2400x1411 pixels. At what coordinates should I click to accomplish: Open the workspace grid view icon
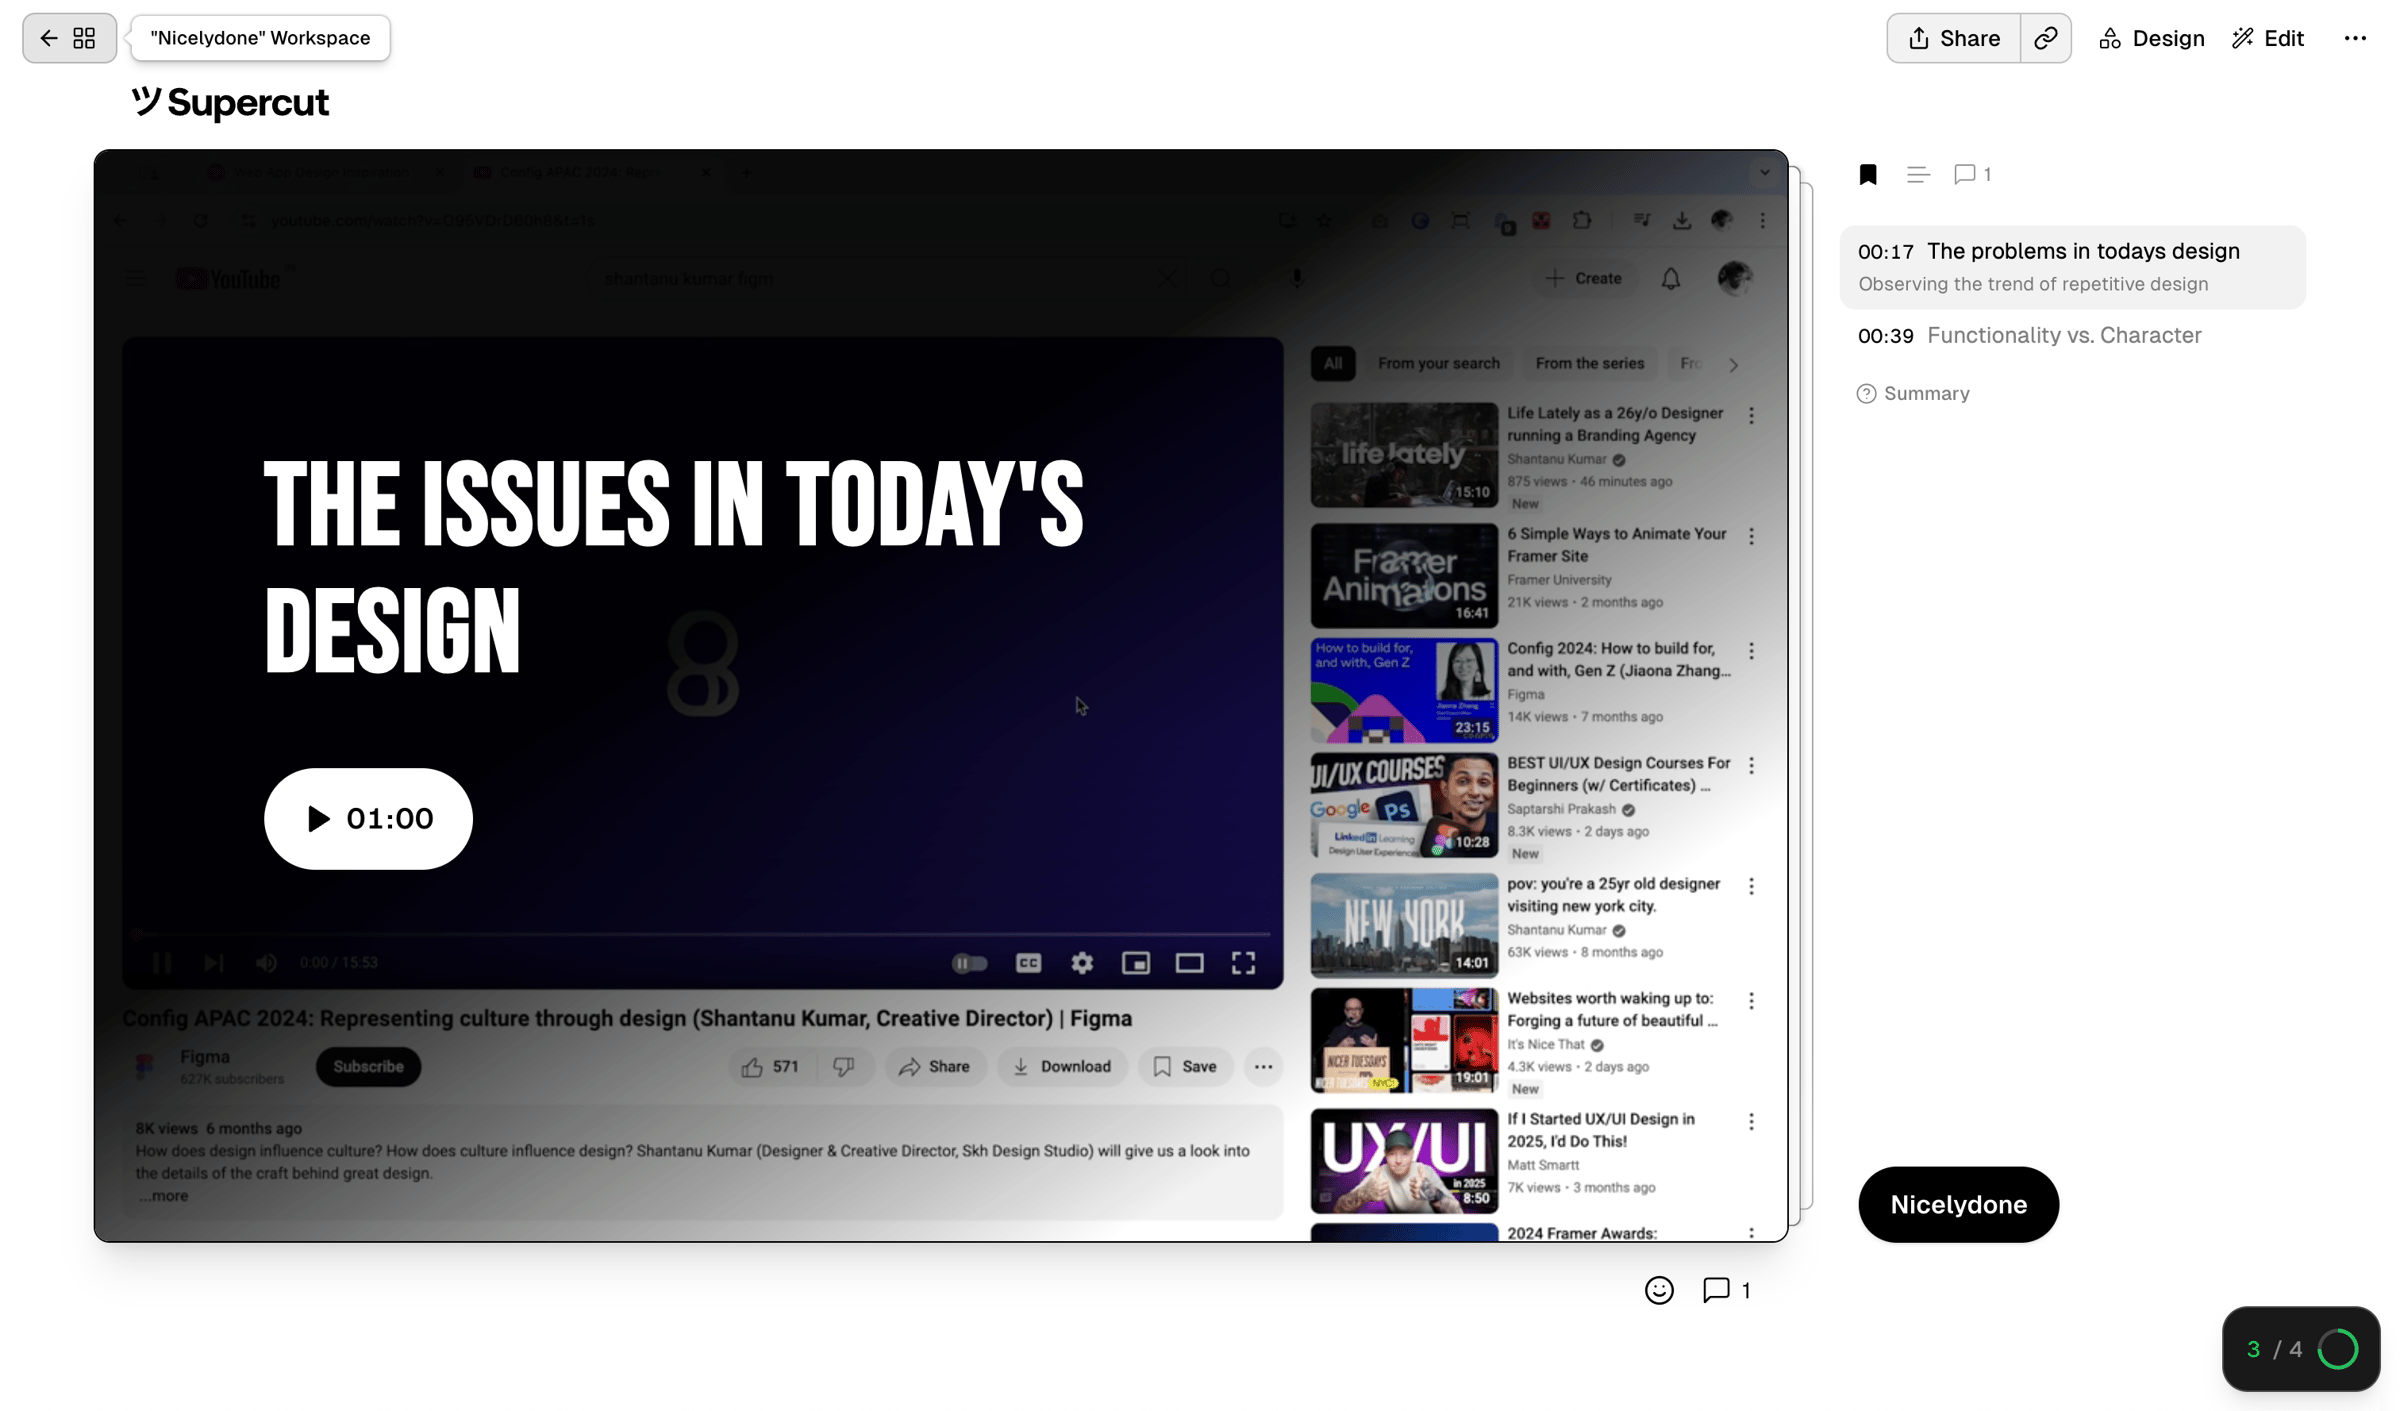pyautogui.click(x=85, y=38)
